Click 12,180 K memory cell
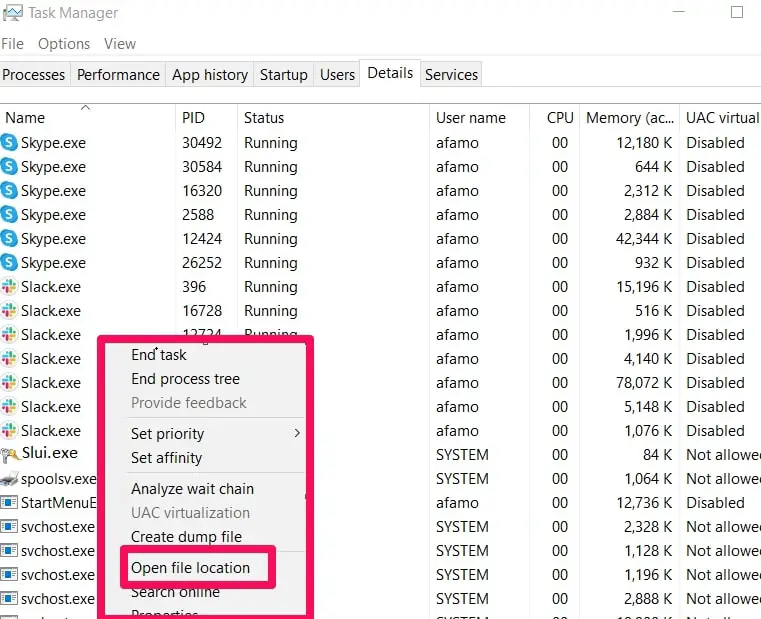Screen dimensions: 761x619 tap(644, 143)
